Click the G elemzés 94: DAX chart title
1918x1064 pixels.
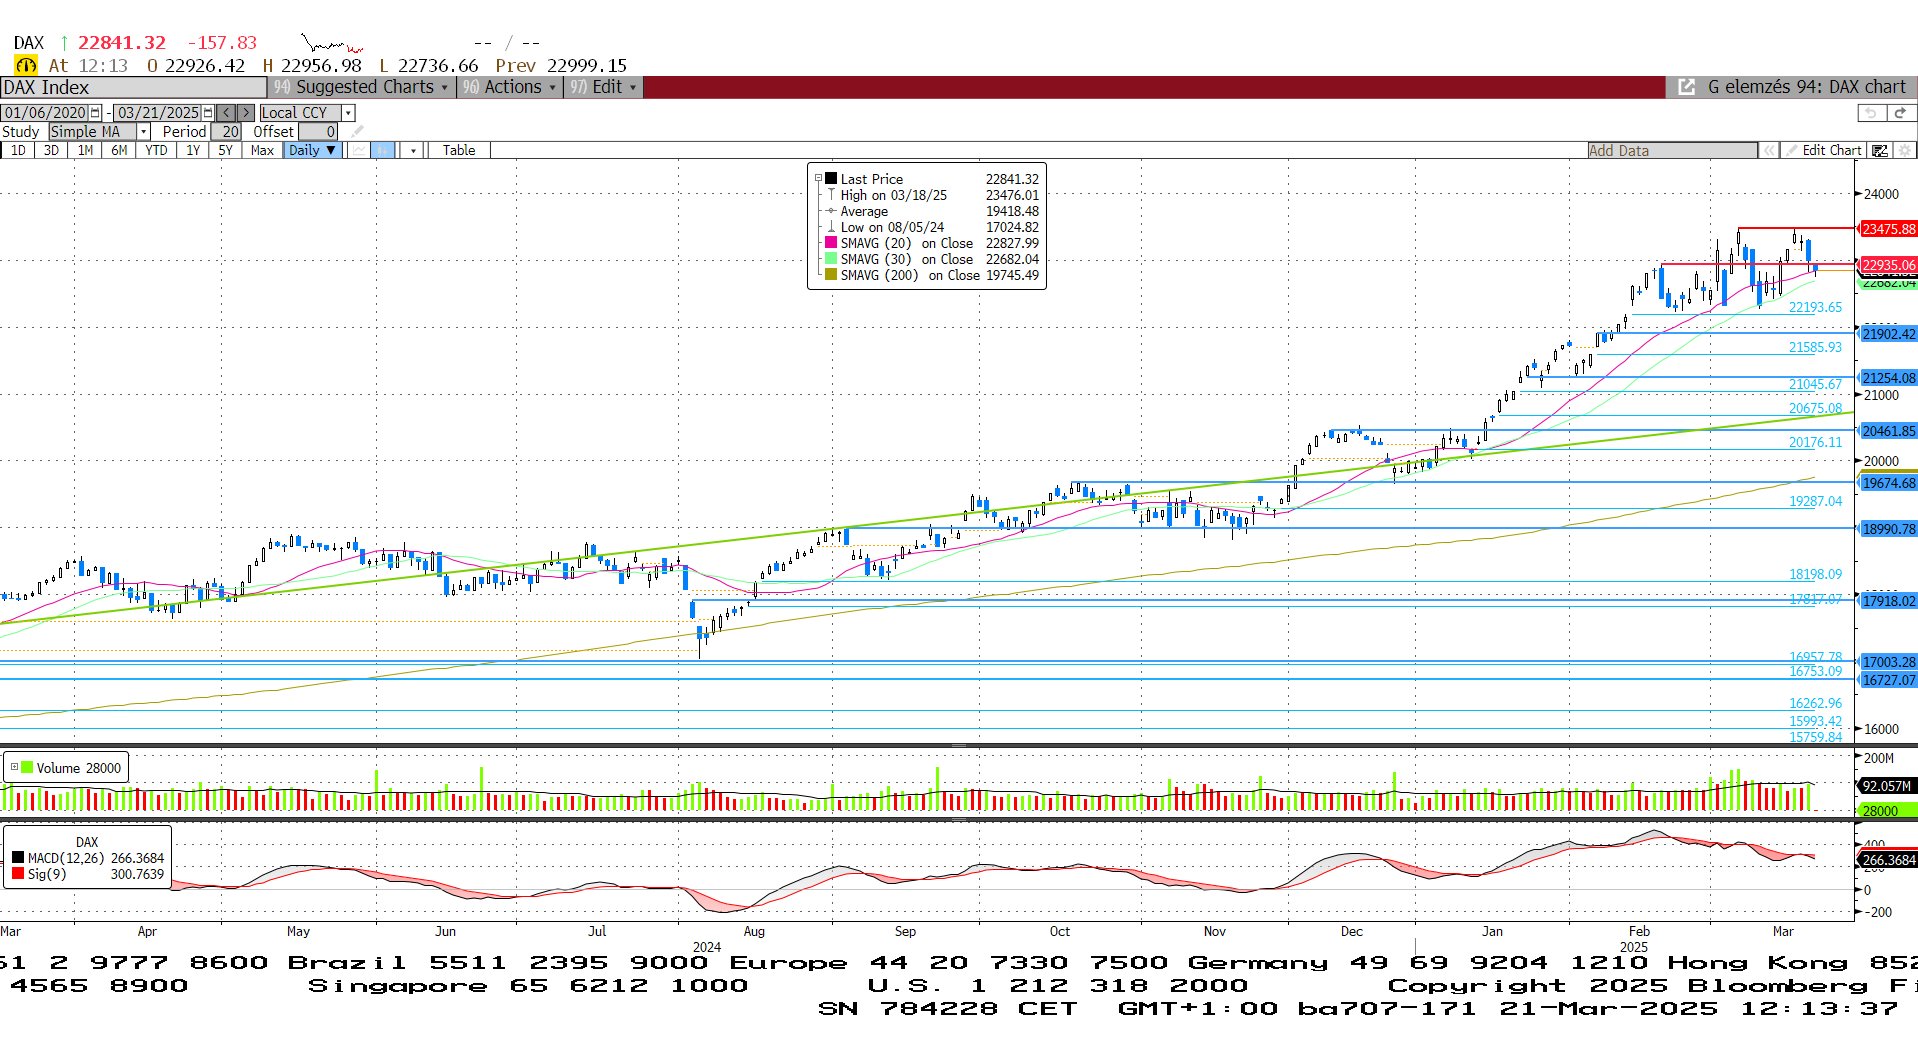click(x=1806, y=87)
